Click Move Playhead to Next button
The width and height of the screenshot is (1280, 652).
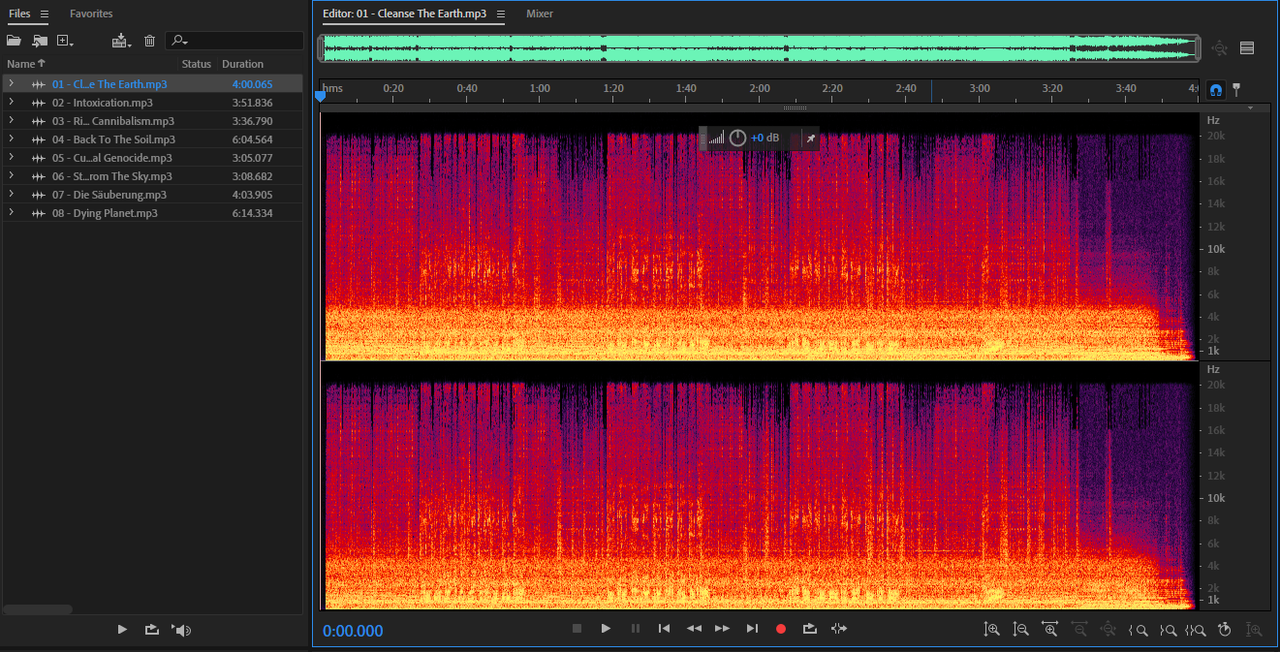click(x=752, y=628)
